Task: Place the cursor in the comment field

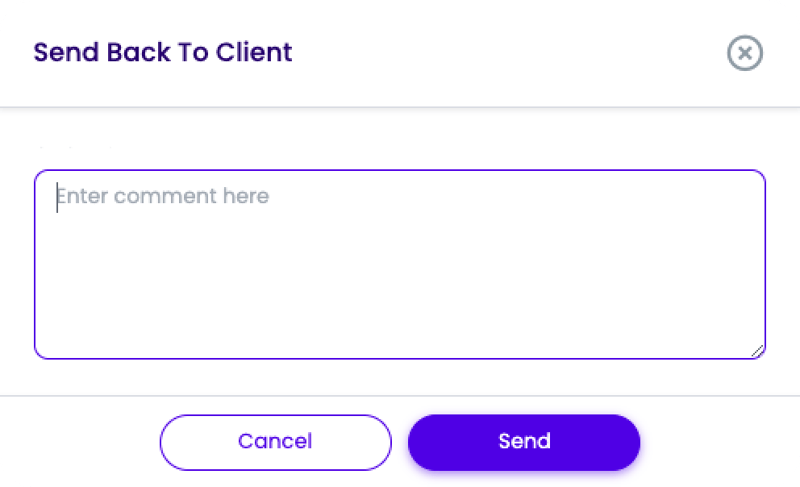Action: pos(400,264)
